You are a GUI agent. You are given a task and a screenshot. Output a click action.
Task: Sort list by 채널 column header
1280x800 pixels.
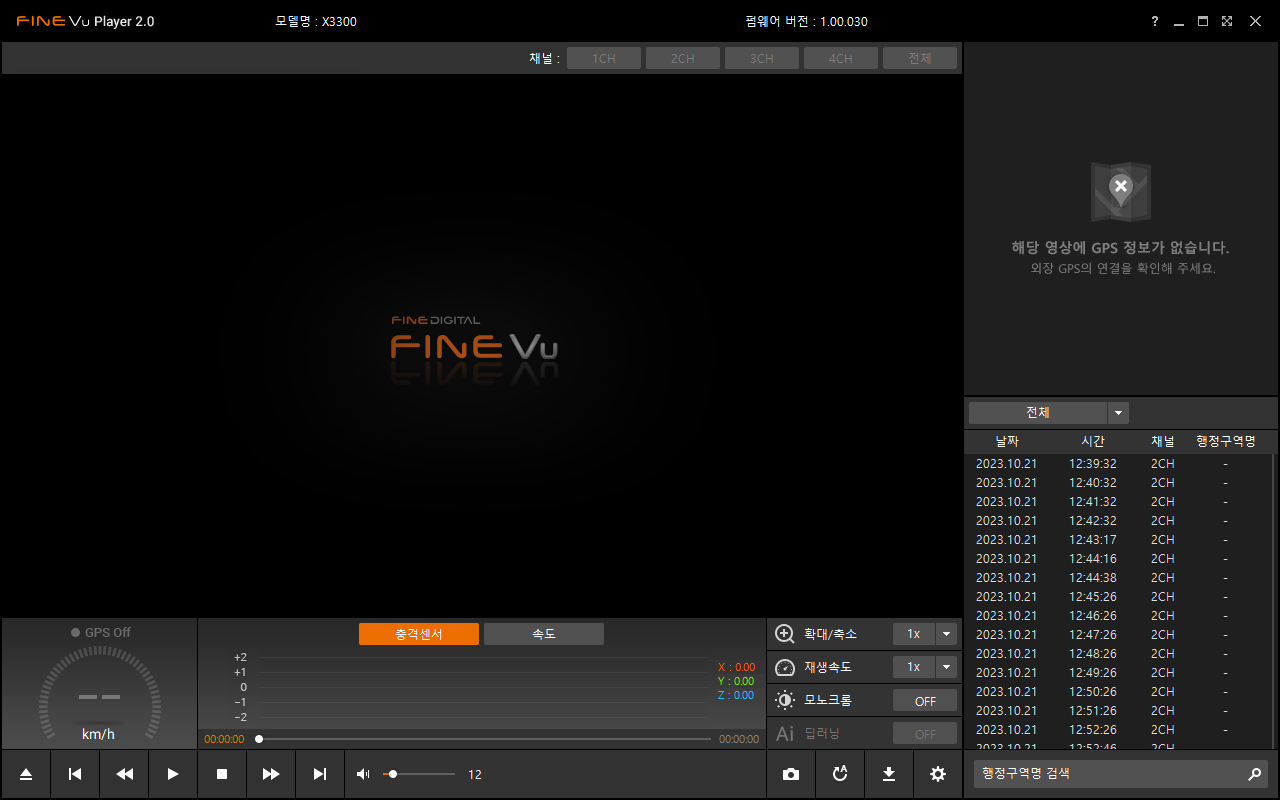tap(1163, 441)
